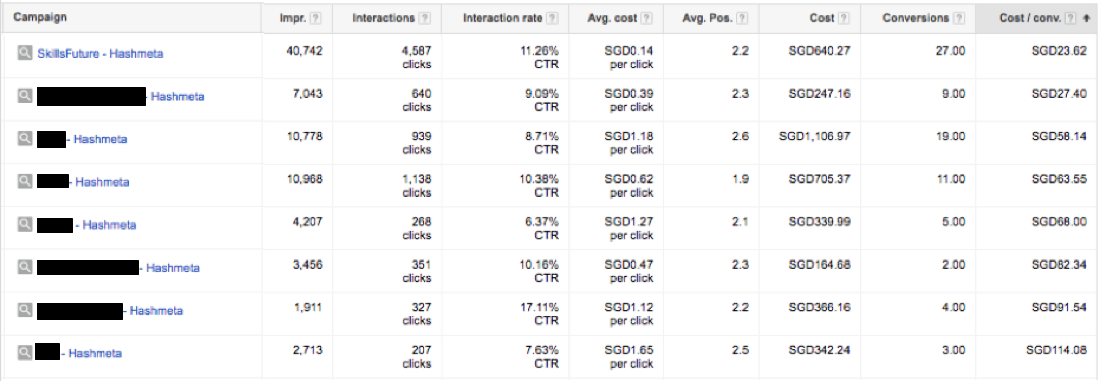
Task: Click search icon beside SkillsFuture - Hashmeta campaign
Action: [x=25, y=53]
